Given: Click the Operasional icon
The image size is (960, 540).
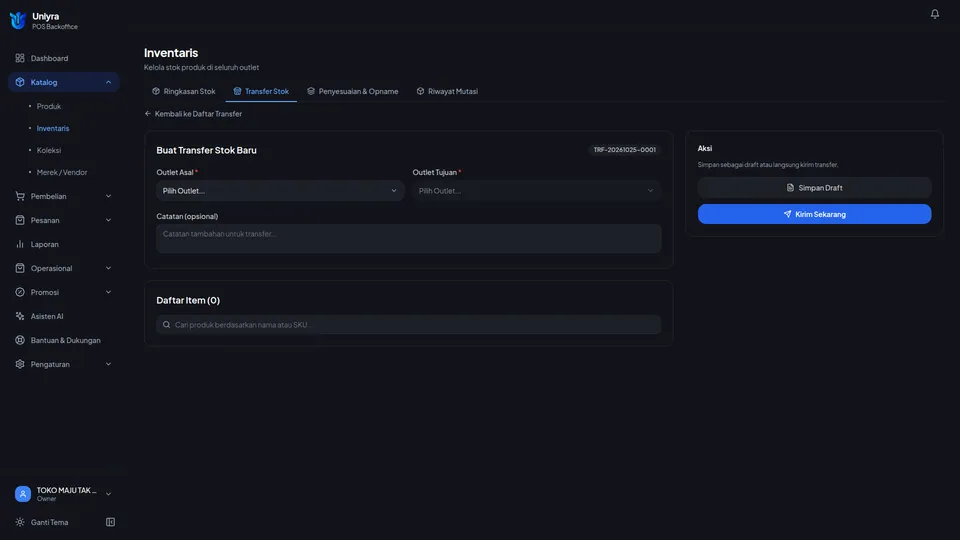Looking at the screenshot, I should click(x=20, y=268).
